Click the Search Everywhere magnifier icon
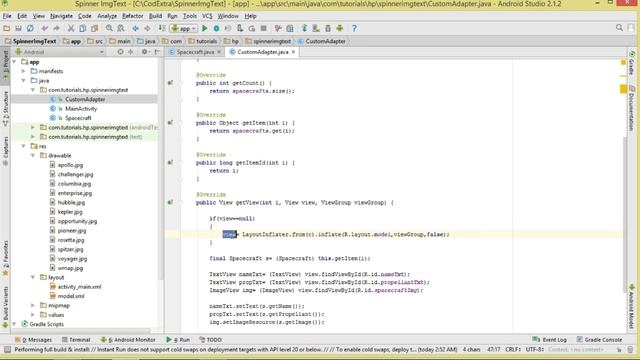This screenshot has height=360, width=640. [619, 28]
